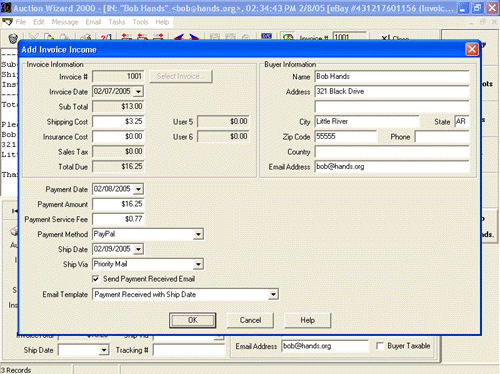This screenshot has width=500, height=374.
Task: Uncheck Send Payment Received Email
Action: tap(96, 279)
